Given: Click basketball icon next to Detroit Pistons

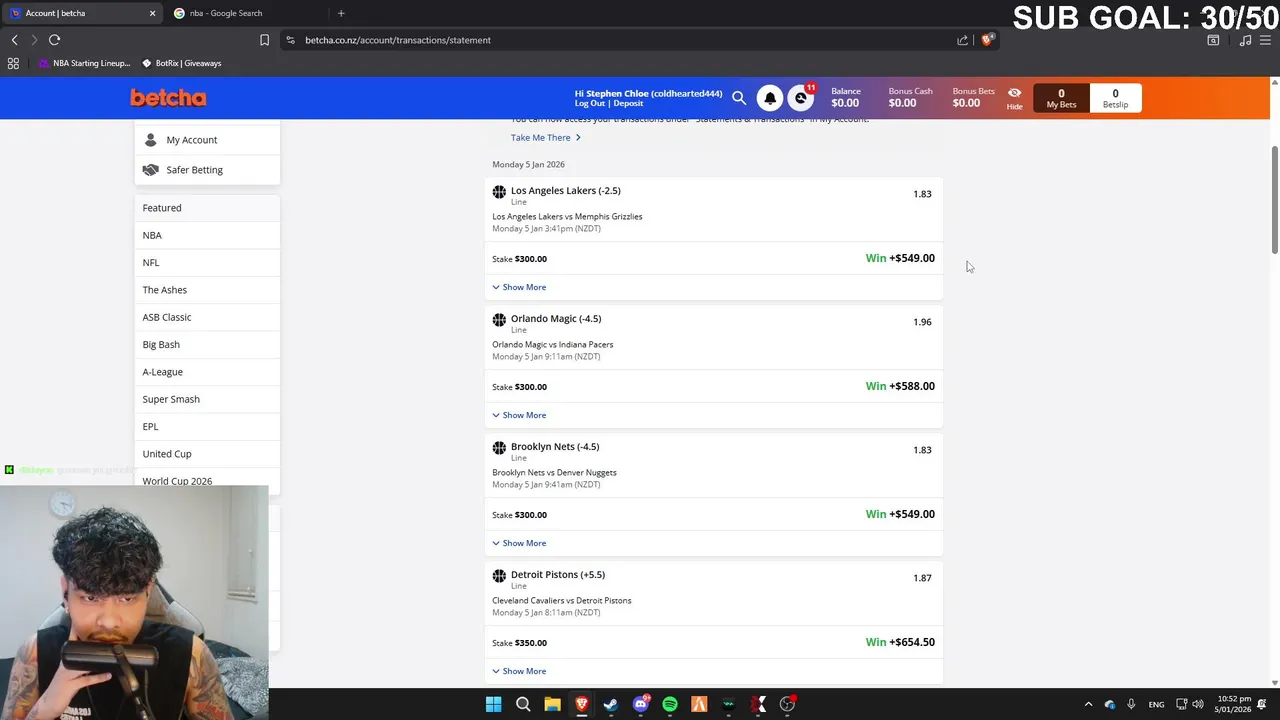Looking at the screenshot, I should tap(499, 576).
